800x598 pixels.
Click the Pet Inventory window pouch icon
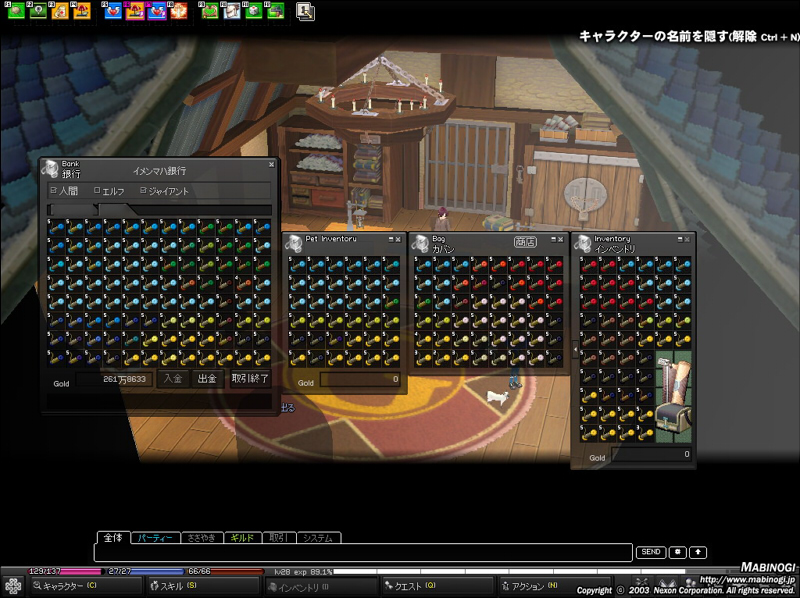(x=293, y=243)
